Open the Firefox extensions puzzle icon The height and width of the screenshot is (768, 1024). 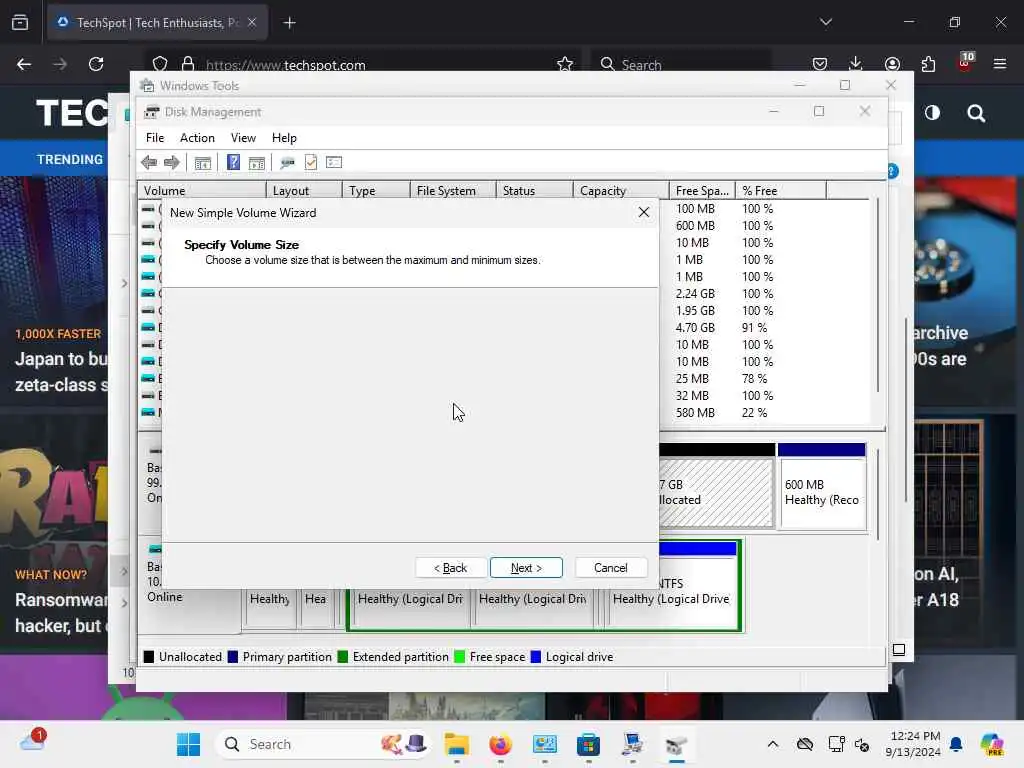[x=929, y=64]
